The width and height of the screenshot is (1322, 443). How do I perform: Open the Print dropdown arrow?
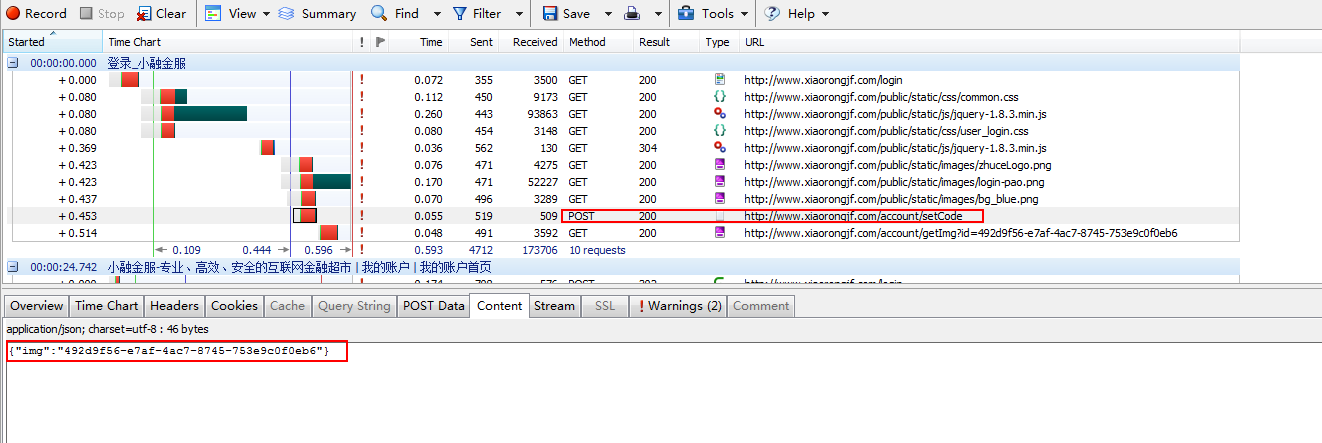point(657,14)
